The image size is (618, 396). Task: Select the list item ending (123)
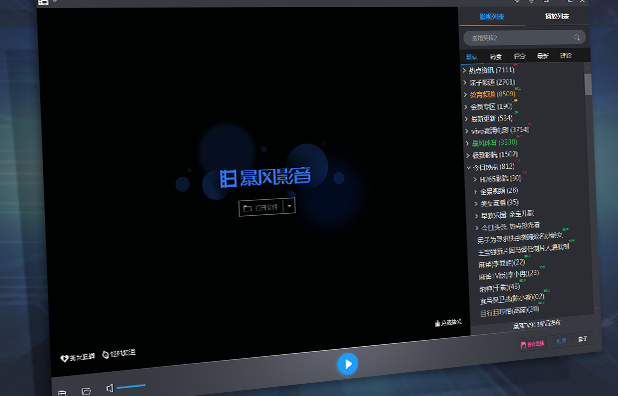pos(509,275)
